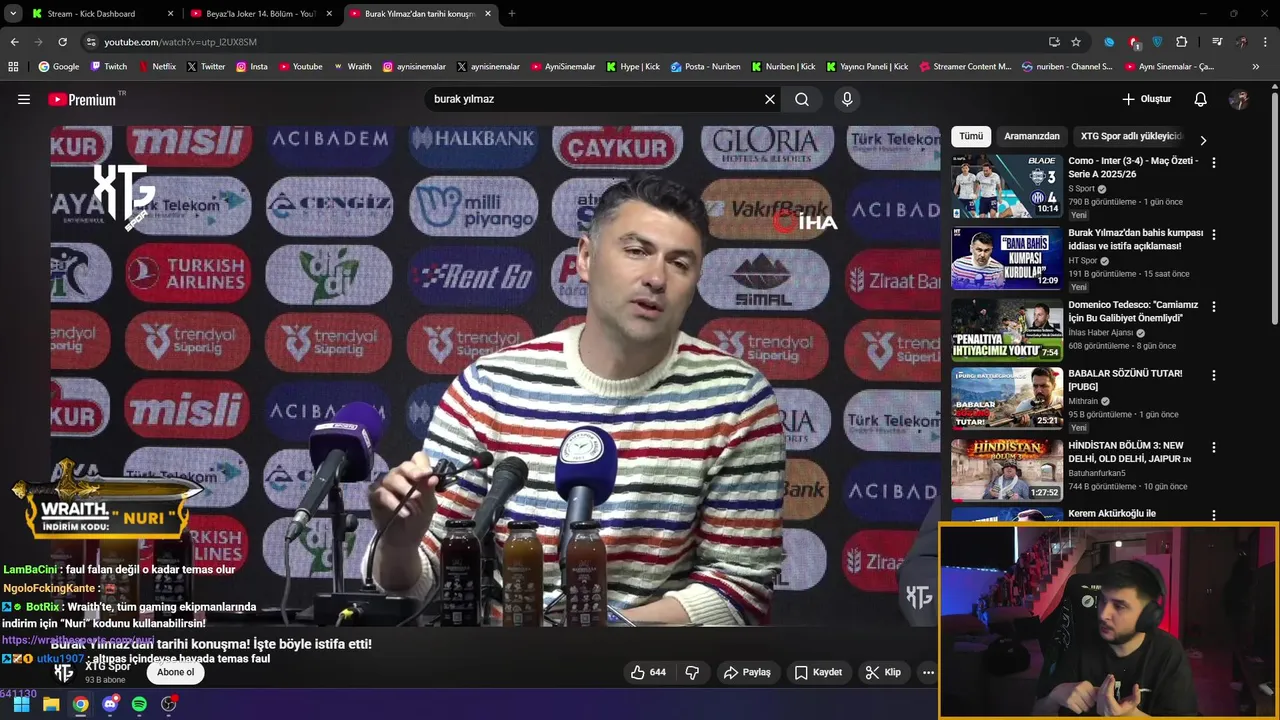Open install app icon in address bar
The height and width of the screenshot is (720, 1280).
coord(1054,42)
